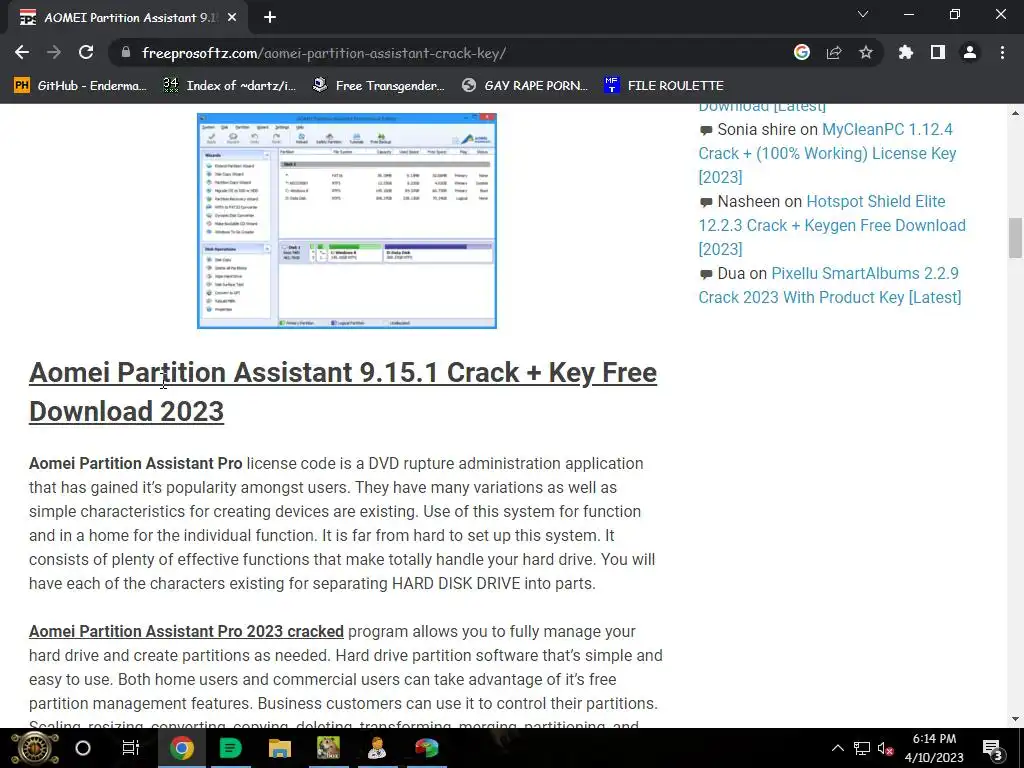Open the Extensions puzzle icon
1024x768 pixels.
tap(905, 52)
